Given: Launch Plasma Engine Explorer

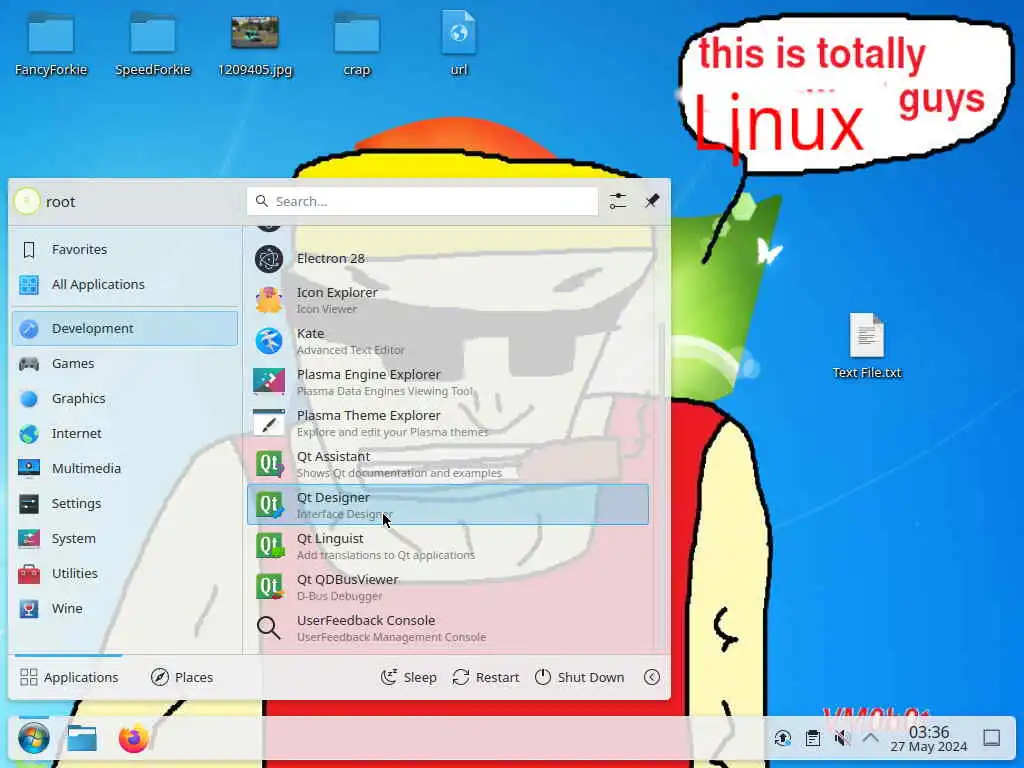Looking at the screenshot, I should click(448, 382).
